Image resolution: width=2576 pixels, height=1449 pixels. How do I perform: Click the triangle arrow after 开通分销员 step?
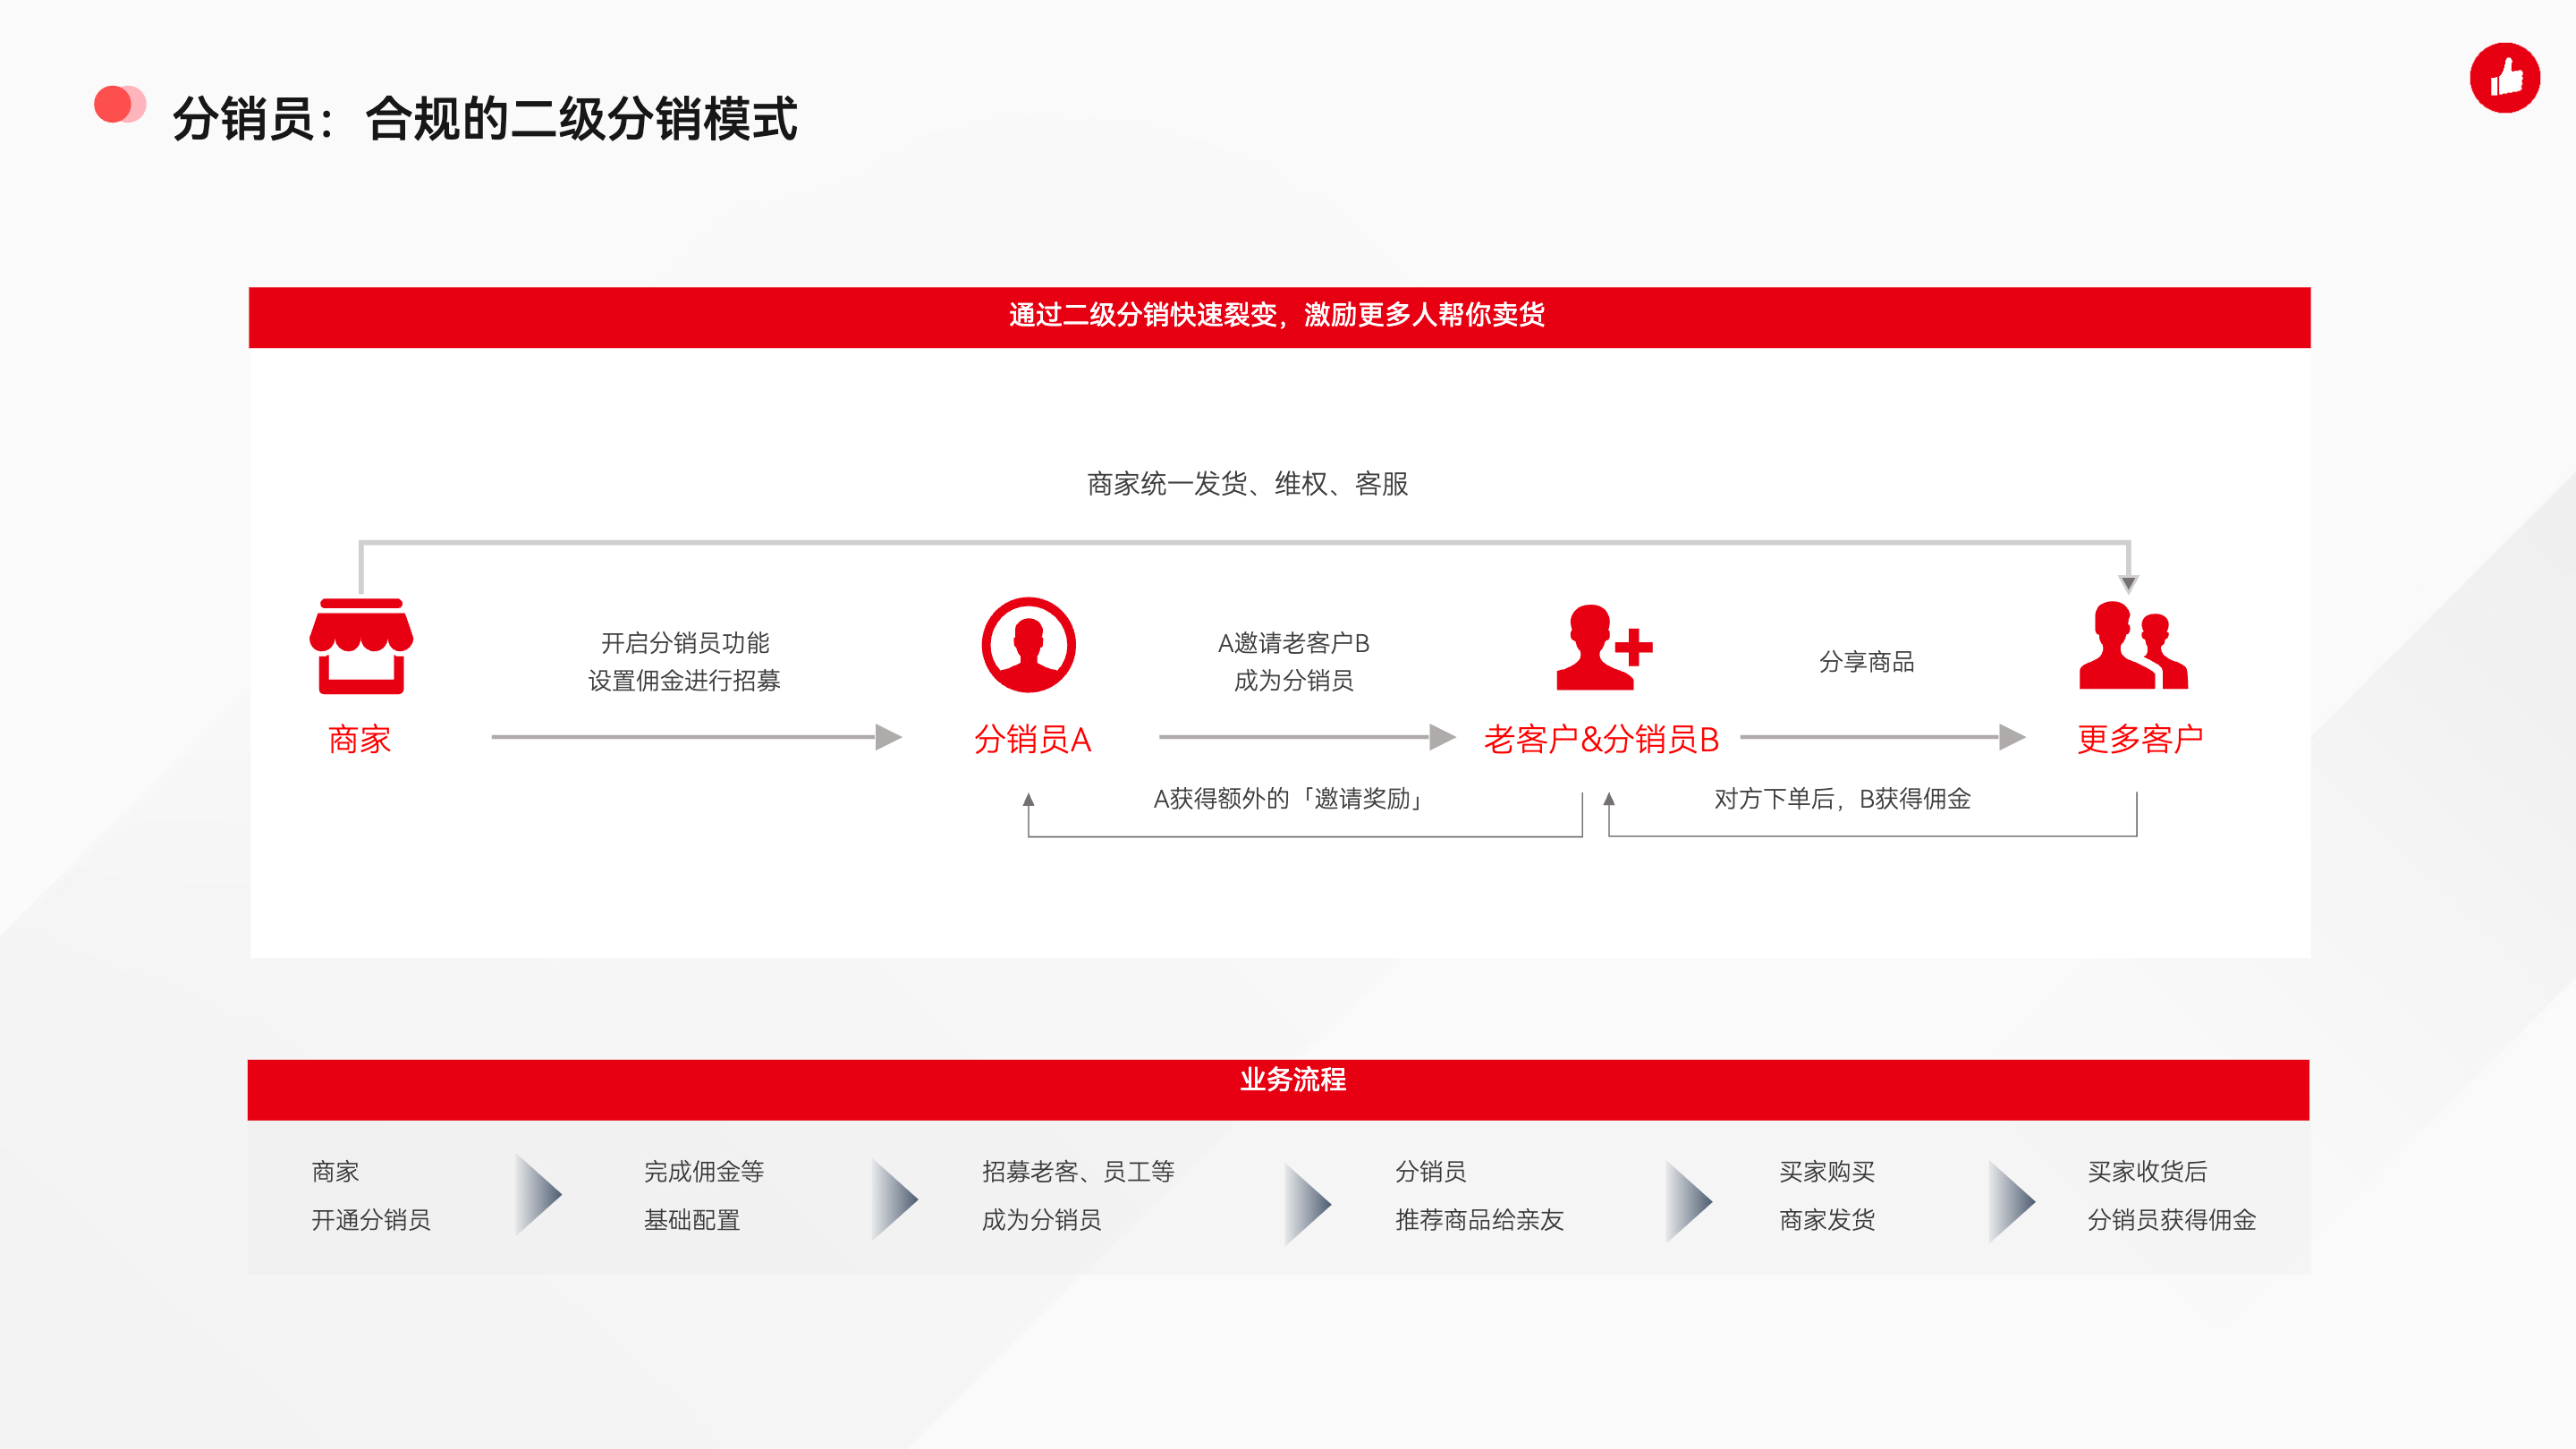(538, 1195)
